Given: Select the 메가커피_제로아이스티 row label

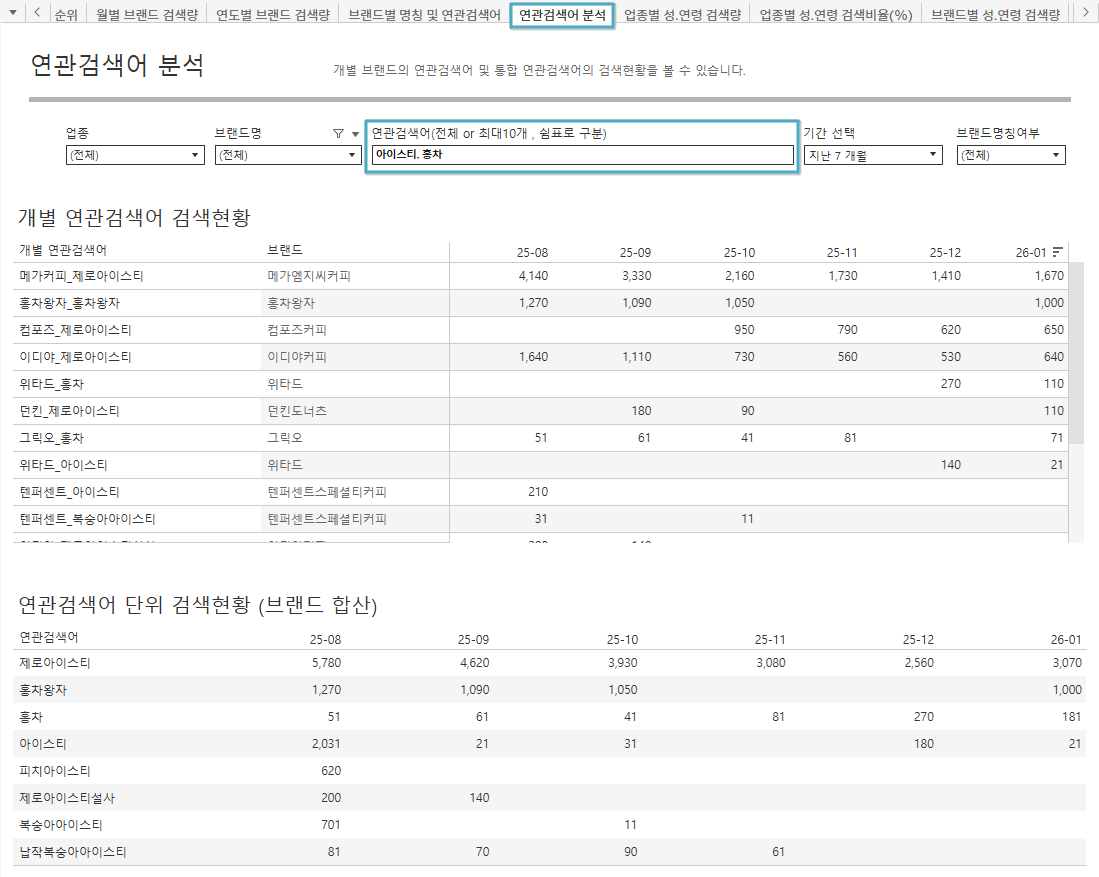Looking at the screenshot, I should tap(75, 276).
